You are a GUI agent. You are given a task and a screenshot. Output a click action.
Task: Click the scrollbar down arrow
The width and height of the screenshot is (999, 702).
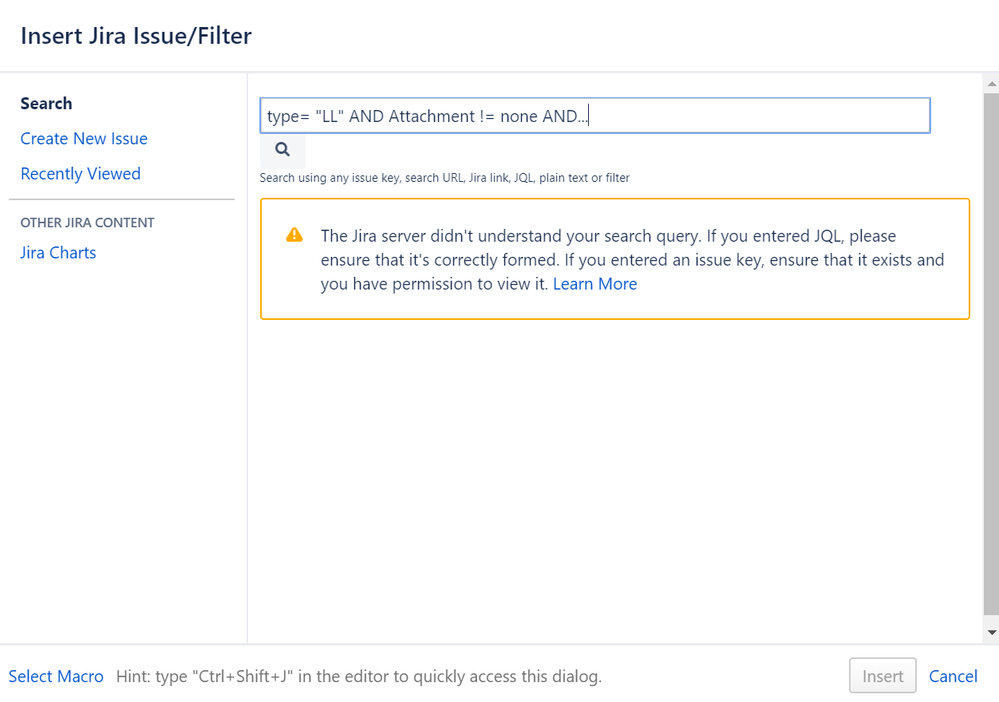991,633
